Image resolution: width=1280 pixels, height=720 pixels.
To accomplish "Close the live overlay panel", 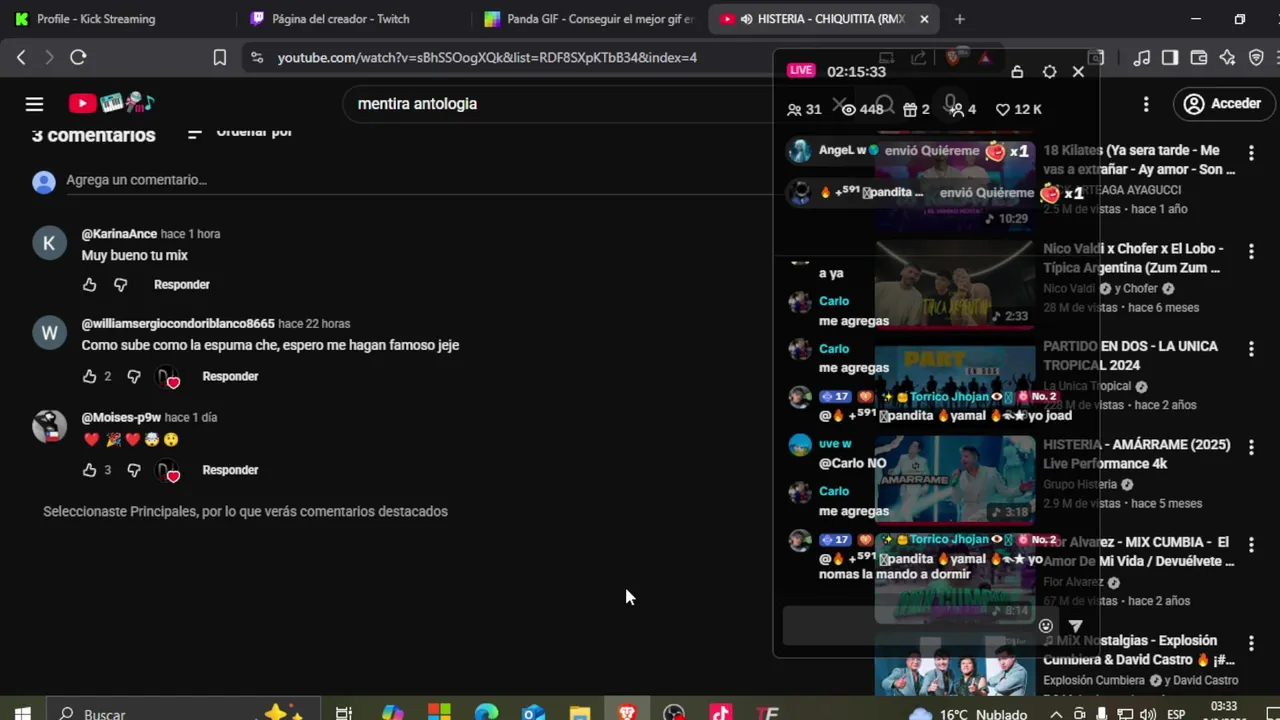I will 1078,72.
